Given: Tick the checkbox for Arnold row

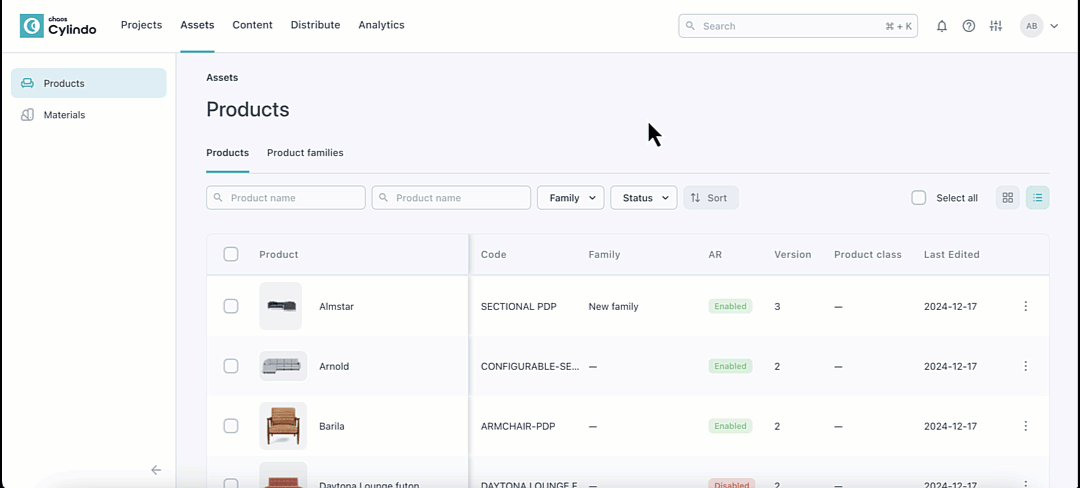Looking at the screenshot, I should [x=231, y=366].
